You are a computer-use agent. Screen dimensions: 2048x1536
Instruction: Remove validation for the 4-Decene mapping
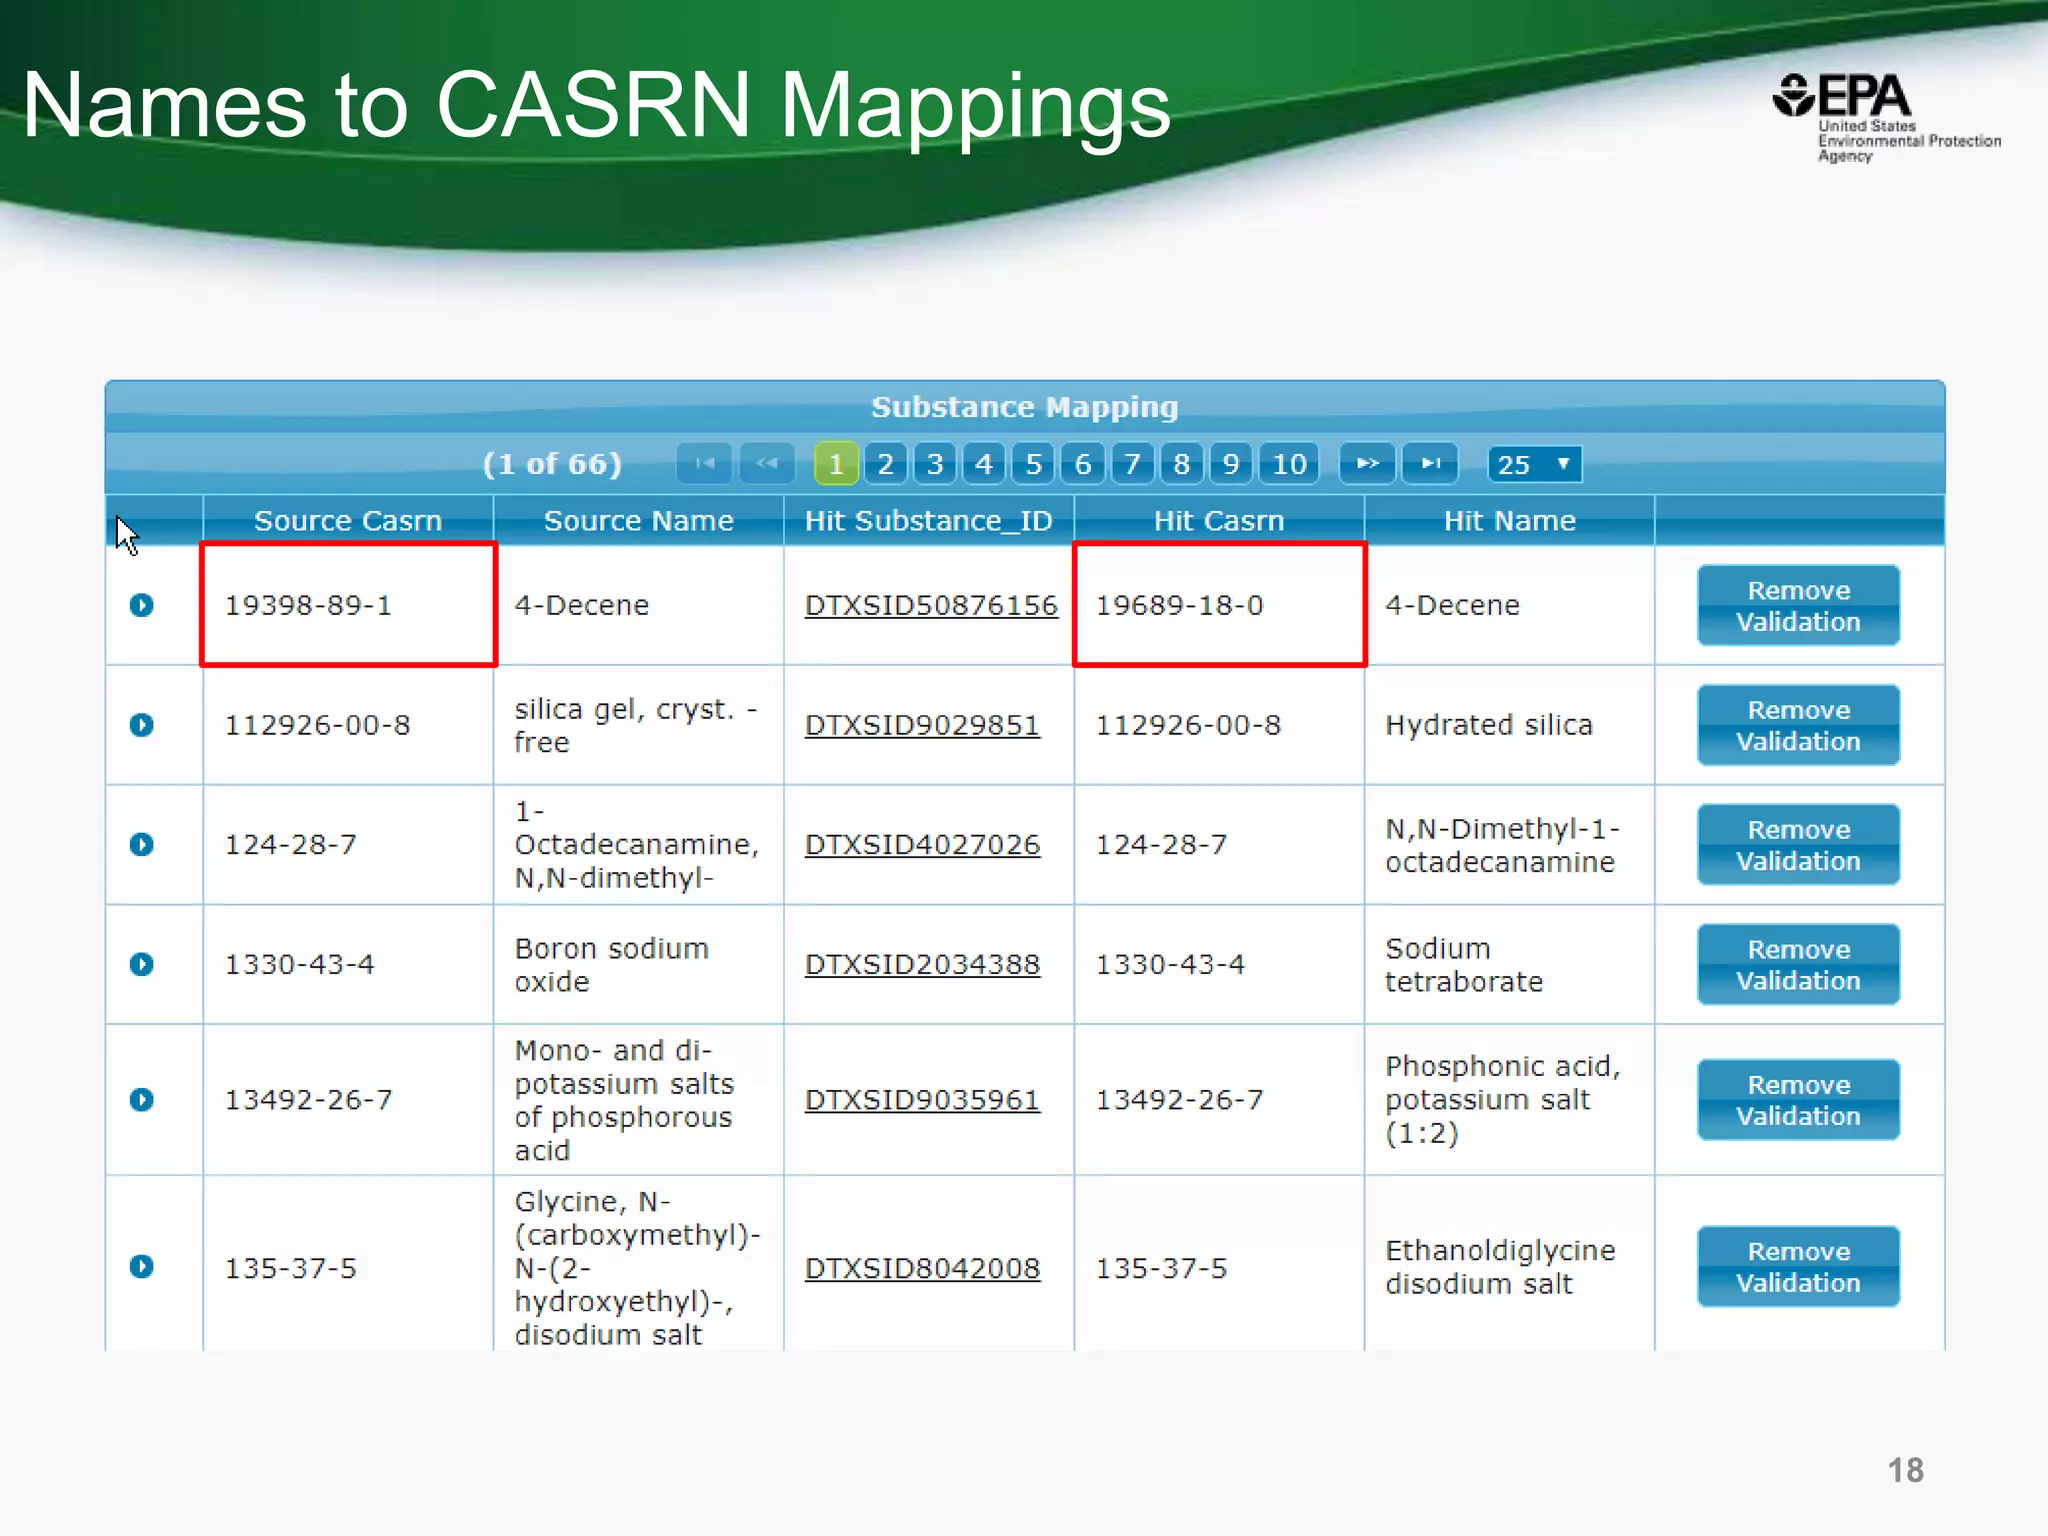(x=1798, y=605)
